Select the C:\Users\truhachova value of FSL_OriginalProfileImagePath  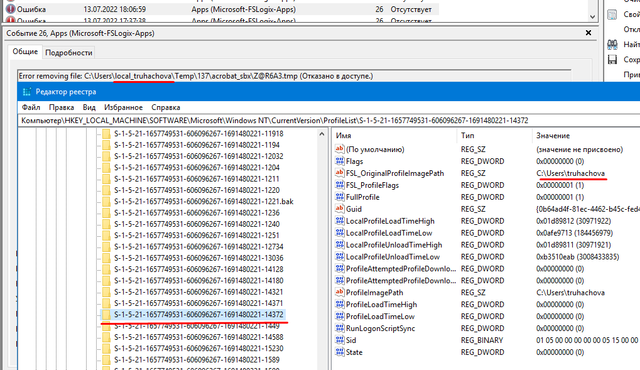[x=570, y=173]
